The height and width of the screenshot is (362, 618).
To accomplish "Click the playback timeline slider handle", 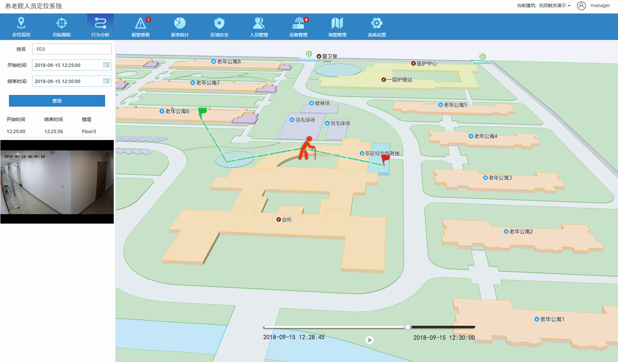I will click(x=408, y=327).
